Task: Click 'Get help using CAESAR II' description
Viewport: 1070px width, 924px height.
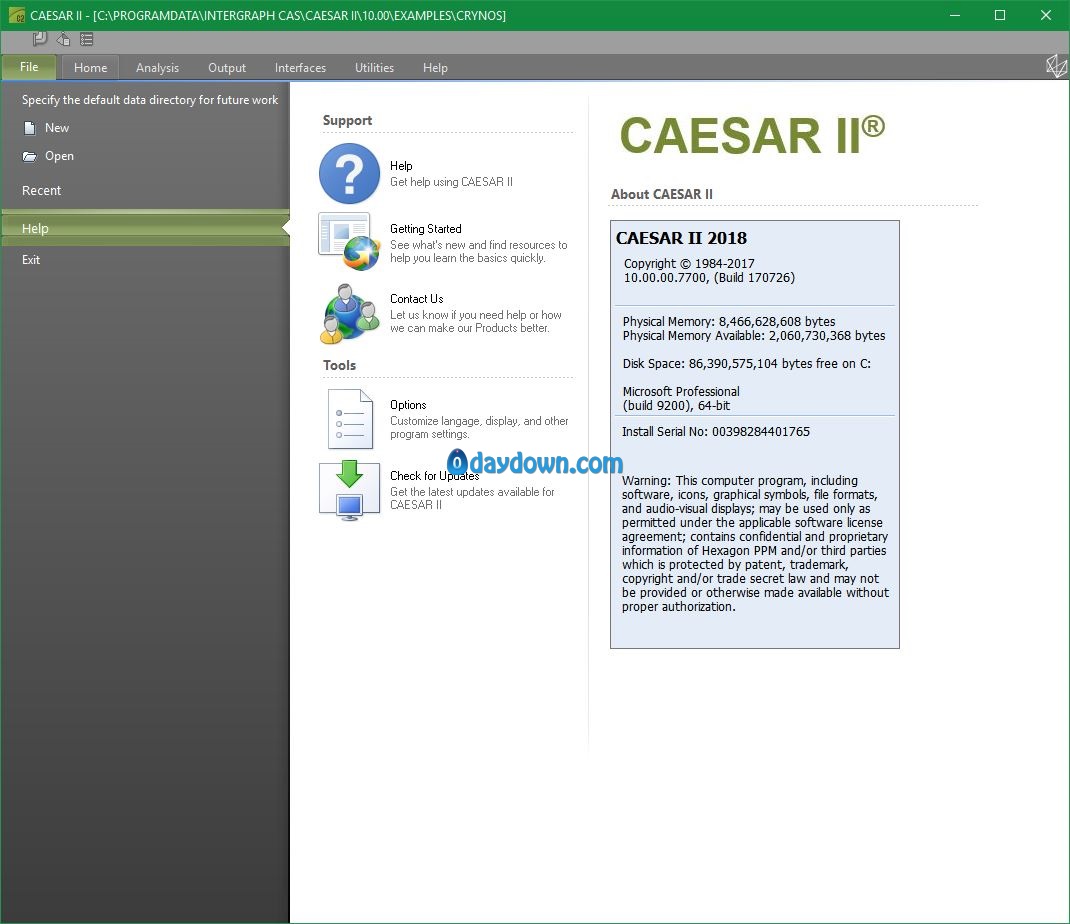Action: pos(451,182)
